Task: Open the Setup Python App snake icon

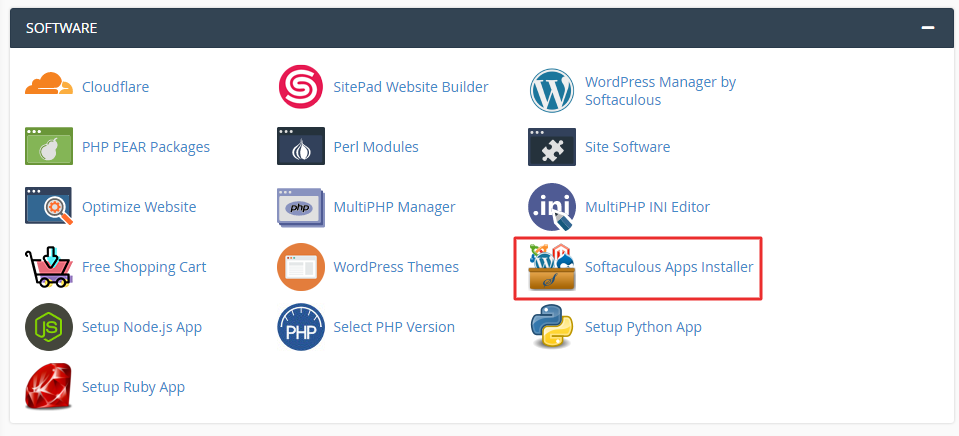Action: [552, 327]
